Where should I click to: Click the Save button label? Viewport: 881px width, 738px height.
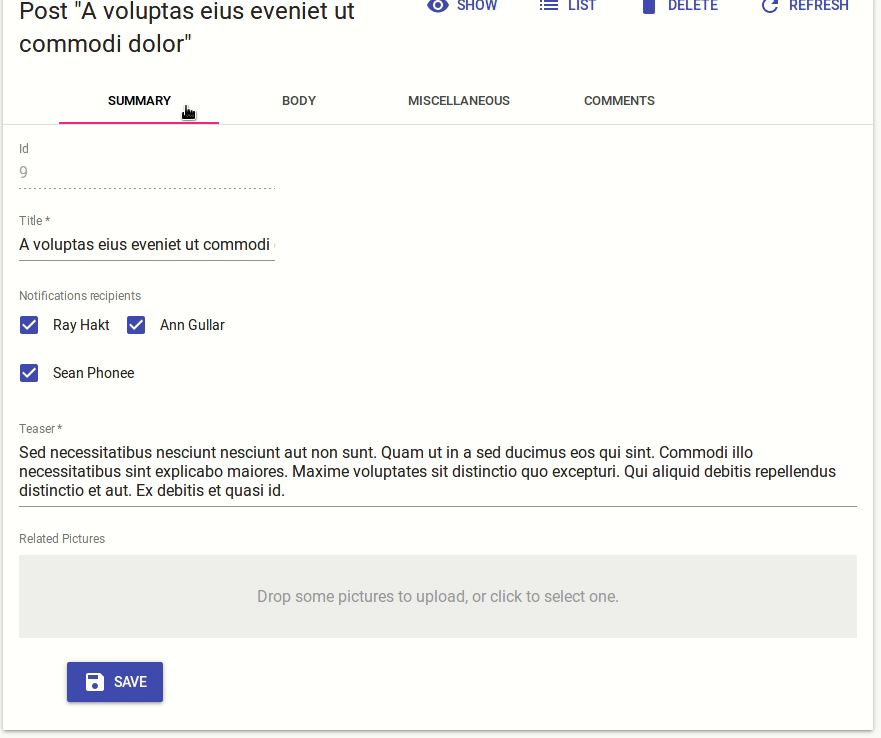click(130, 682)
